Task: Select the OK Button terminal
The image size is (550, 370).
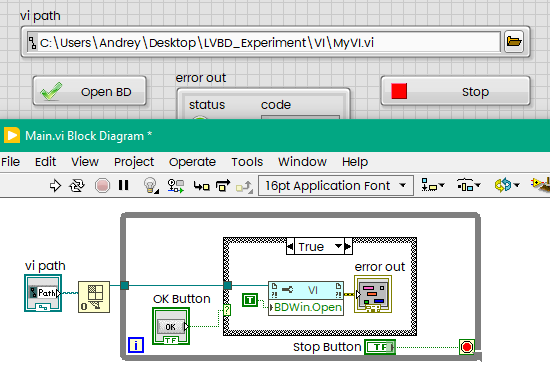Action: (171, 326)
